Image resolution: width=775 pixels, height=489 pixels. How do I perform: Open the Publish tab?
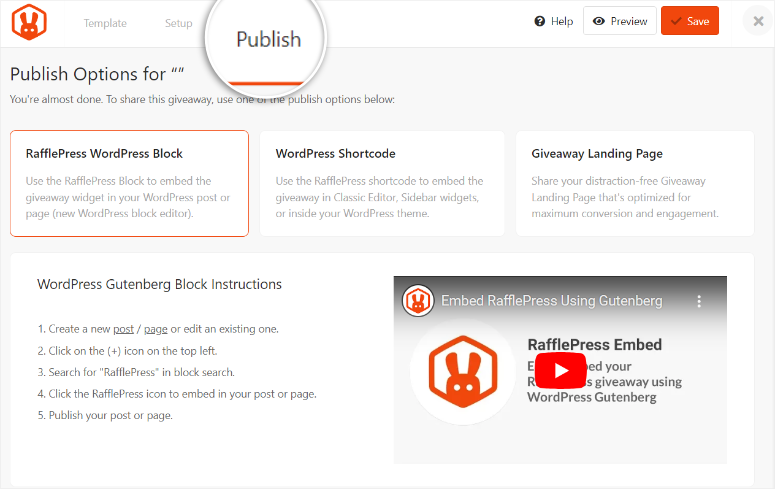click(268, 40)
